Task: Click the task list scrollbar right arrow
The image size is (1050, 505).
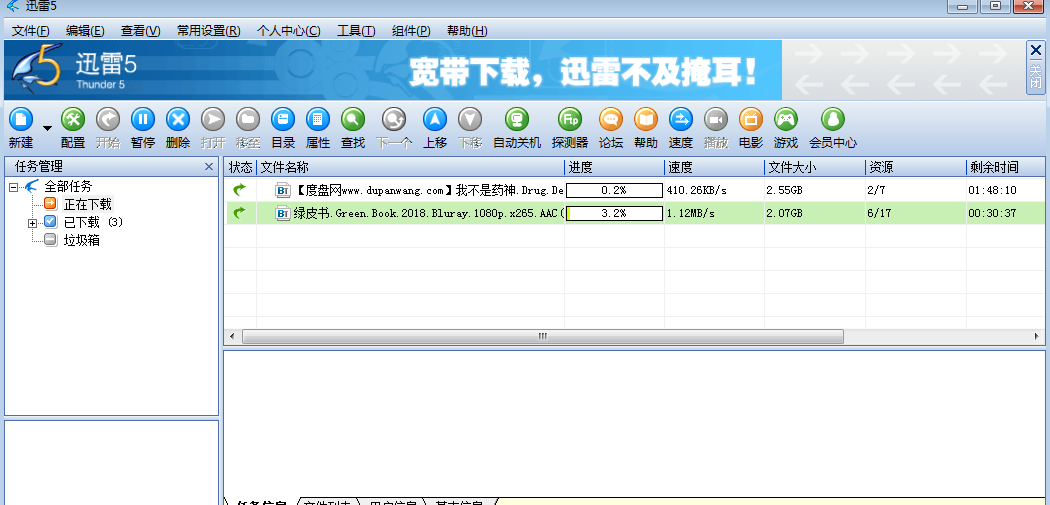Action: tap(1038, 336)
